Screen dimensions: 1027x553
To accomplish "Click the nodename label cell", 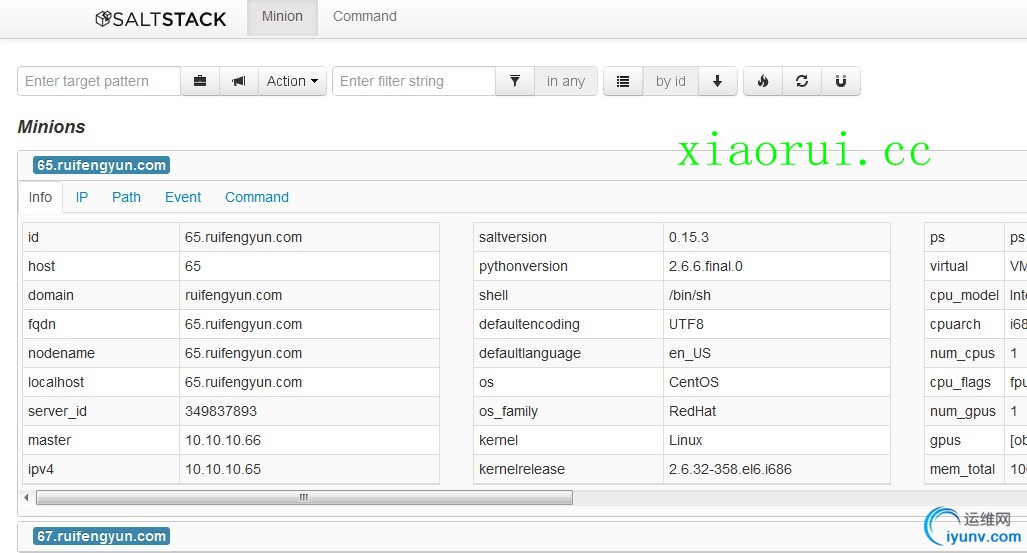I will tap(101, 353).
